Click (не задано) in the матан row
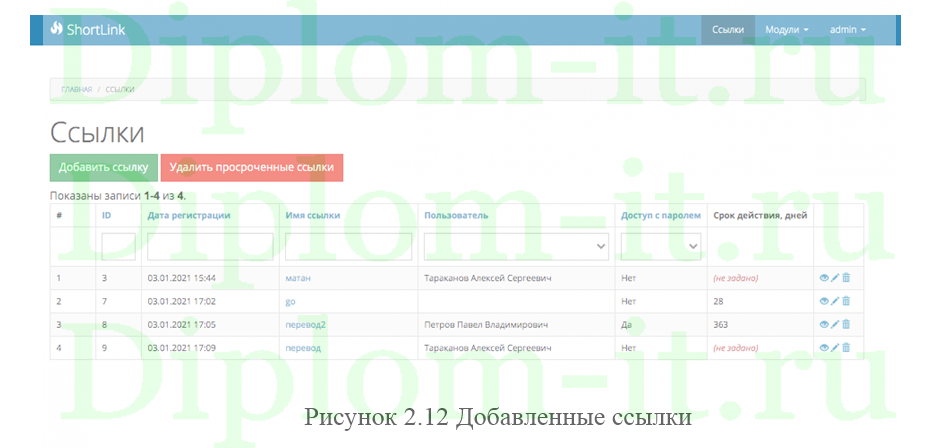The width and height of the screenshot is (932, 448). (x=736, y=278)
